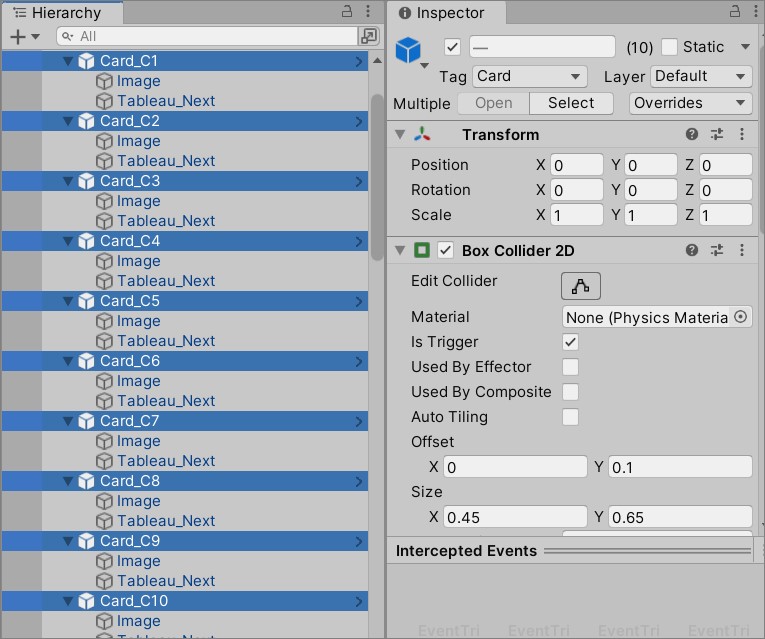Select Tableau_Next under Card_C3
The height and width of the screenshot is (639, 765).
tap(166, 221)
